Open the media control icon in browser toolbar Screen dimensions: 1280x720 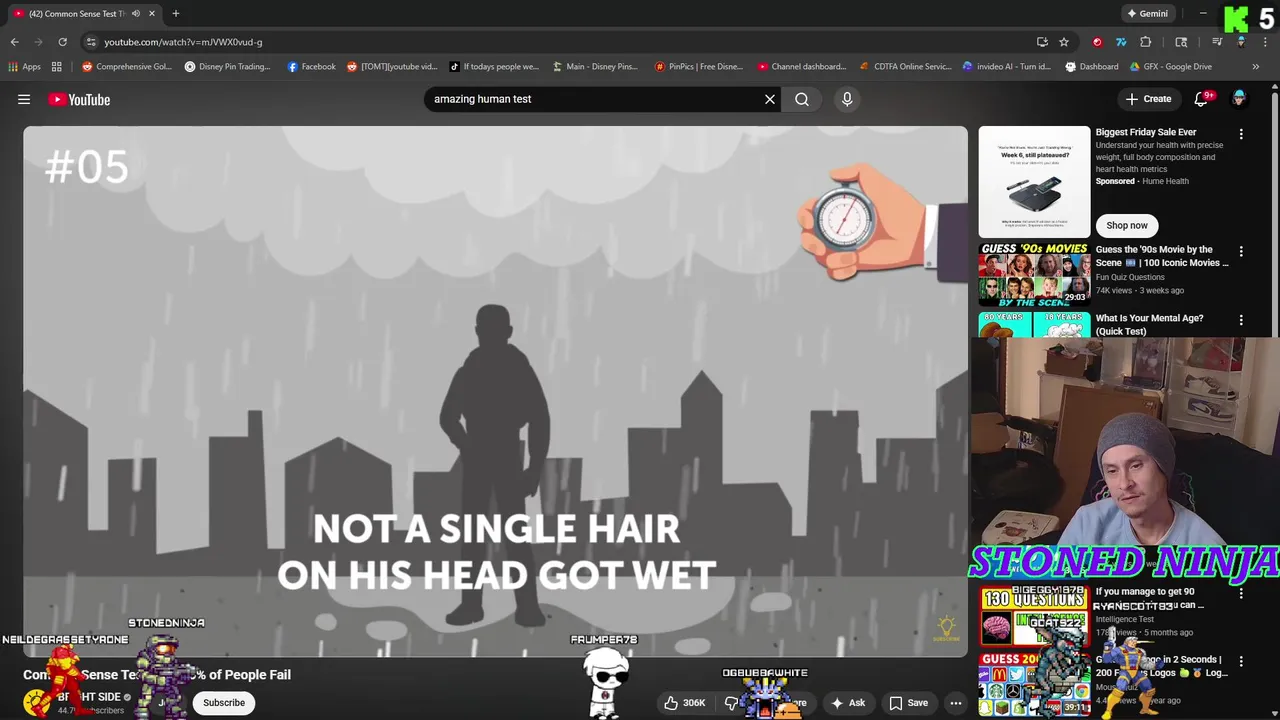coord(1217,42)
